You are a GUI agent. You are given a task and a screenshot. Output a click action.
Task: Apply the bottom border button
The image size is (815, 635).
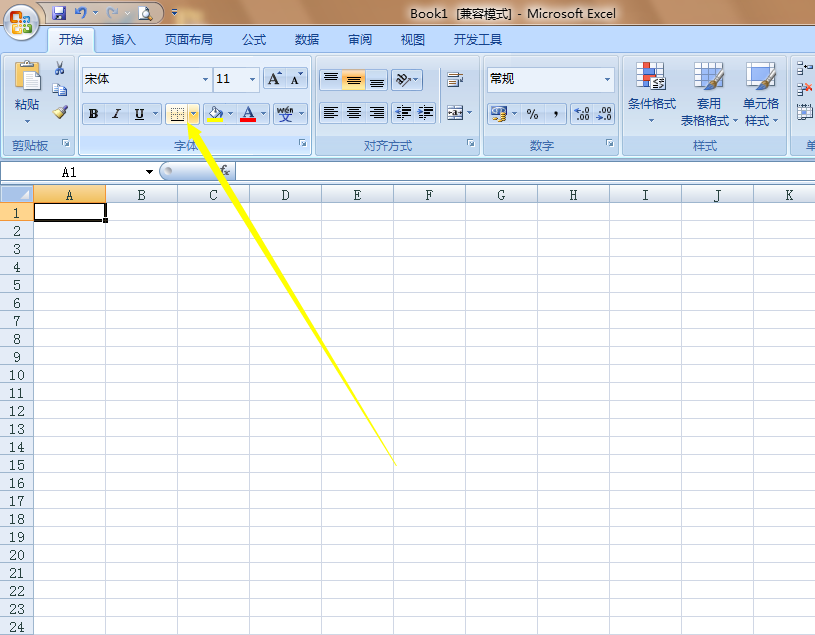177,114
